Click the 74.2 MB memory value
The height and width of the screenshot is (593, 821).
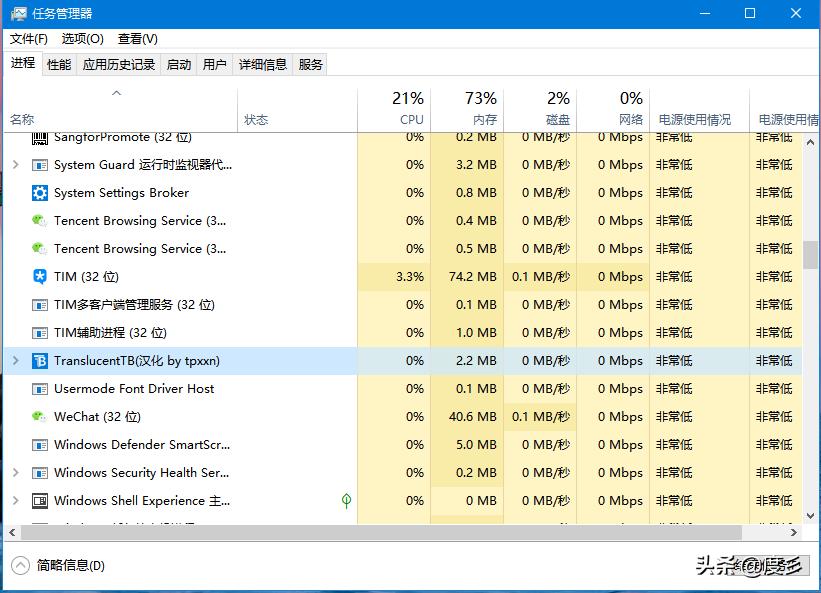point(473,276)
